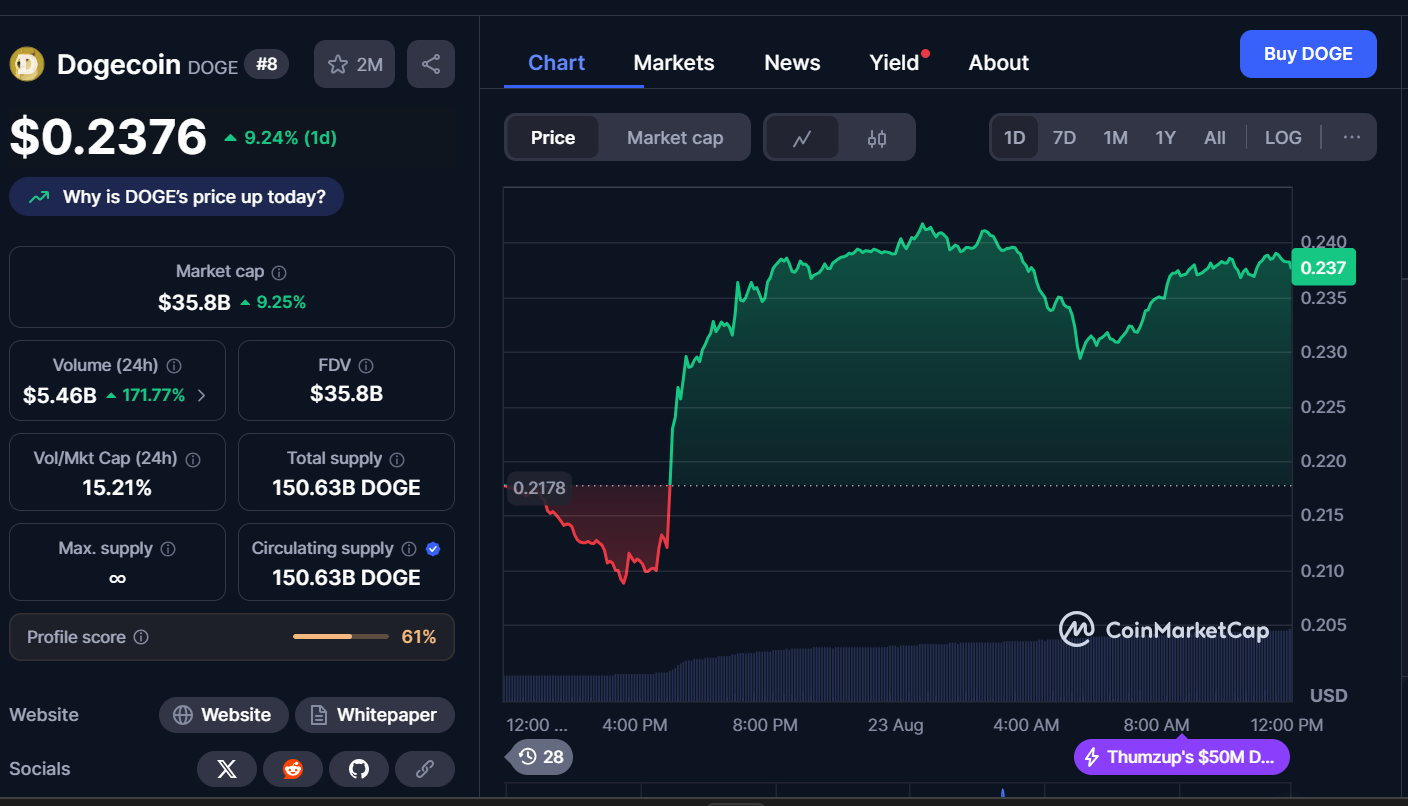1408x806 pixels.
Task: Click info icon beside Profile score
Action: (x=141, y=637)
